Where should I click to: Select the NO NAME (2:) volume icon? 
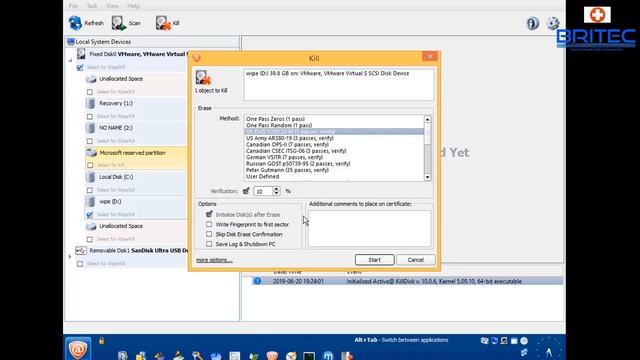pos(91,128)
